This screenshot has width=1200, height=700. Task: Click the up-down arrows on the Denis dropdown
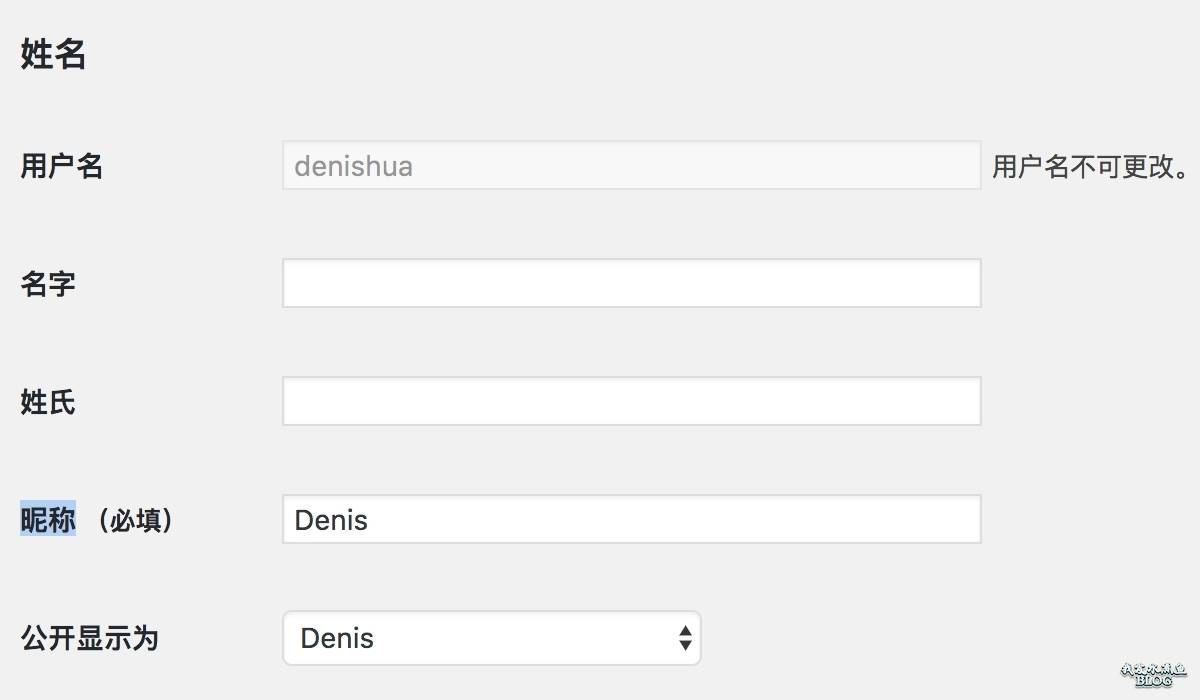pos(685,638)
